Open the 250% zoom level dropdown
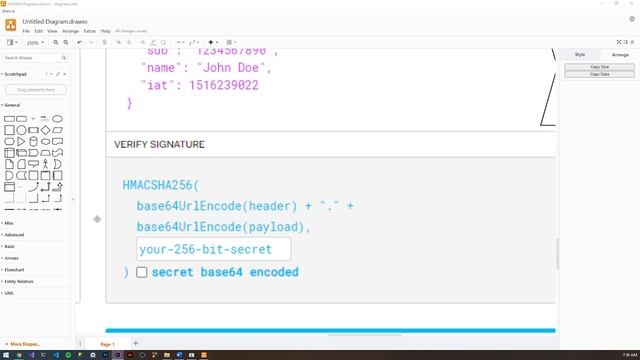The width and height of the screenshot is (640, 360). click(x=35, y=42)
